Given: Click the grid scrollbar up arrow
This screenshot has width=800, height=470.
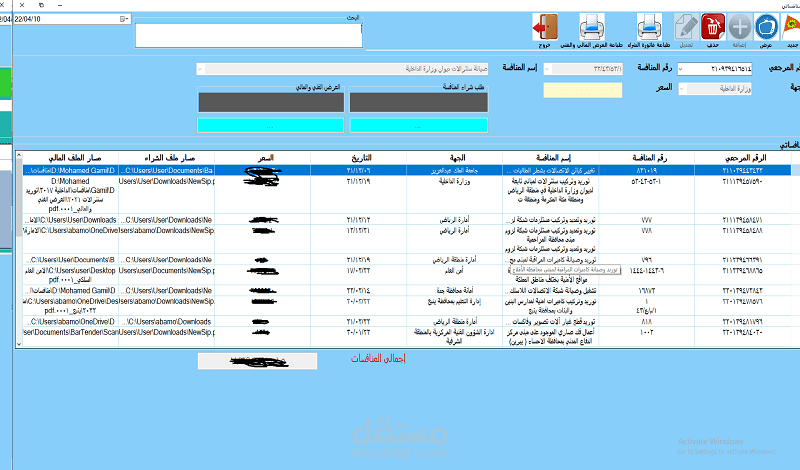Looking at the screenshot, I should pyautogui.click(x=19, y=155).
